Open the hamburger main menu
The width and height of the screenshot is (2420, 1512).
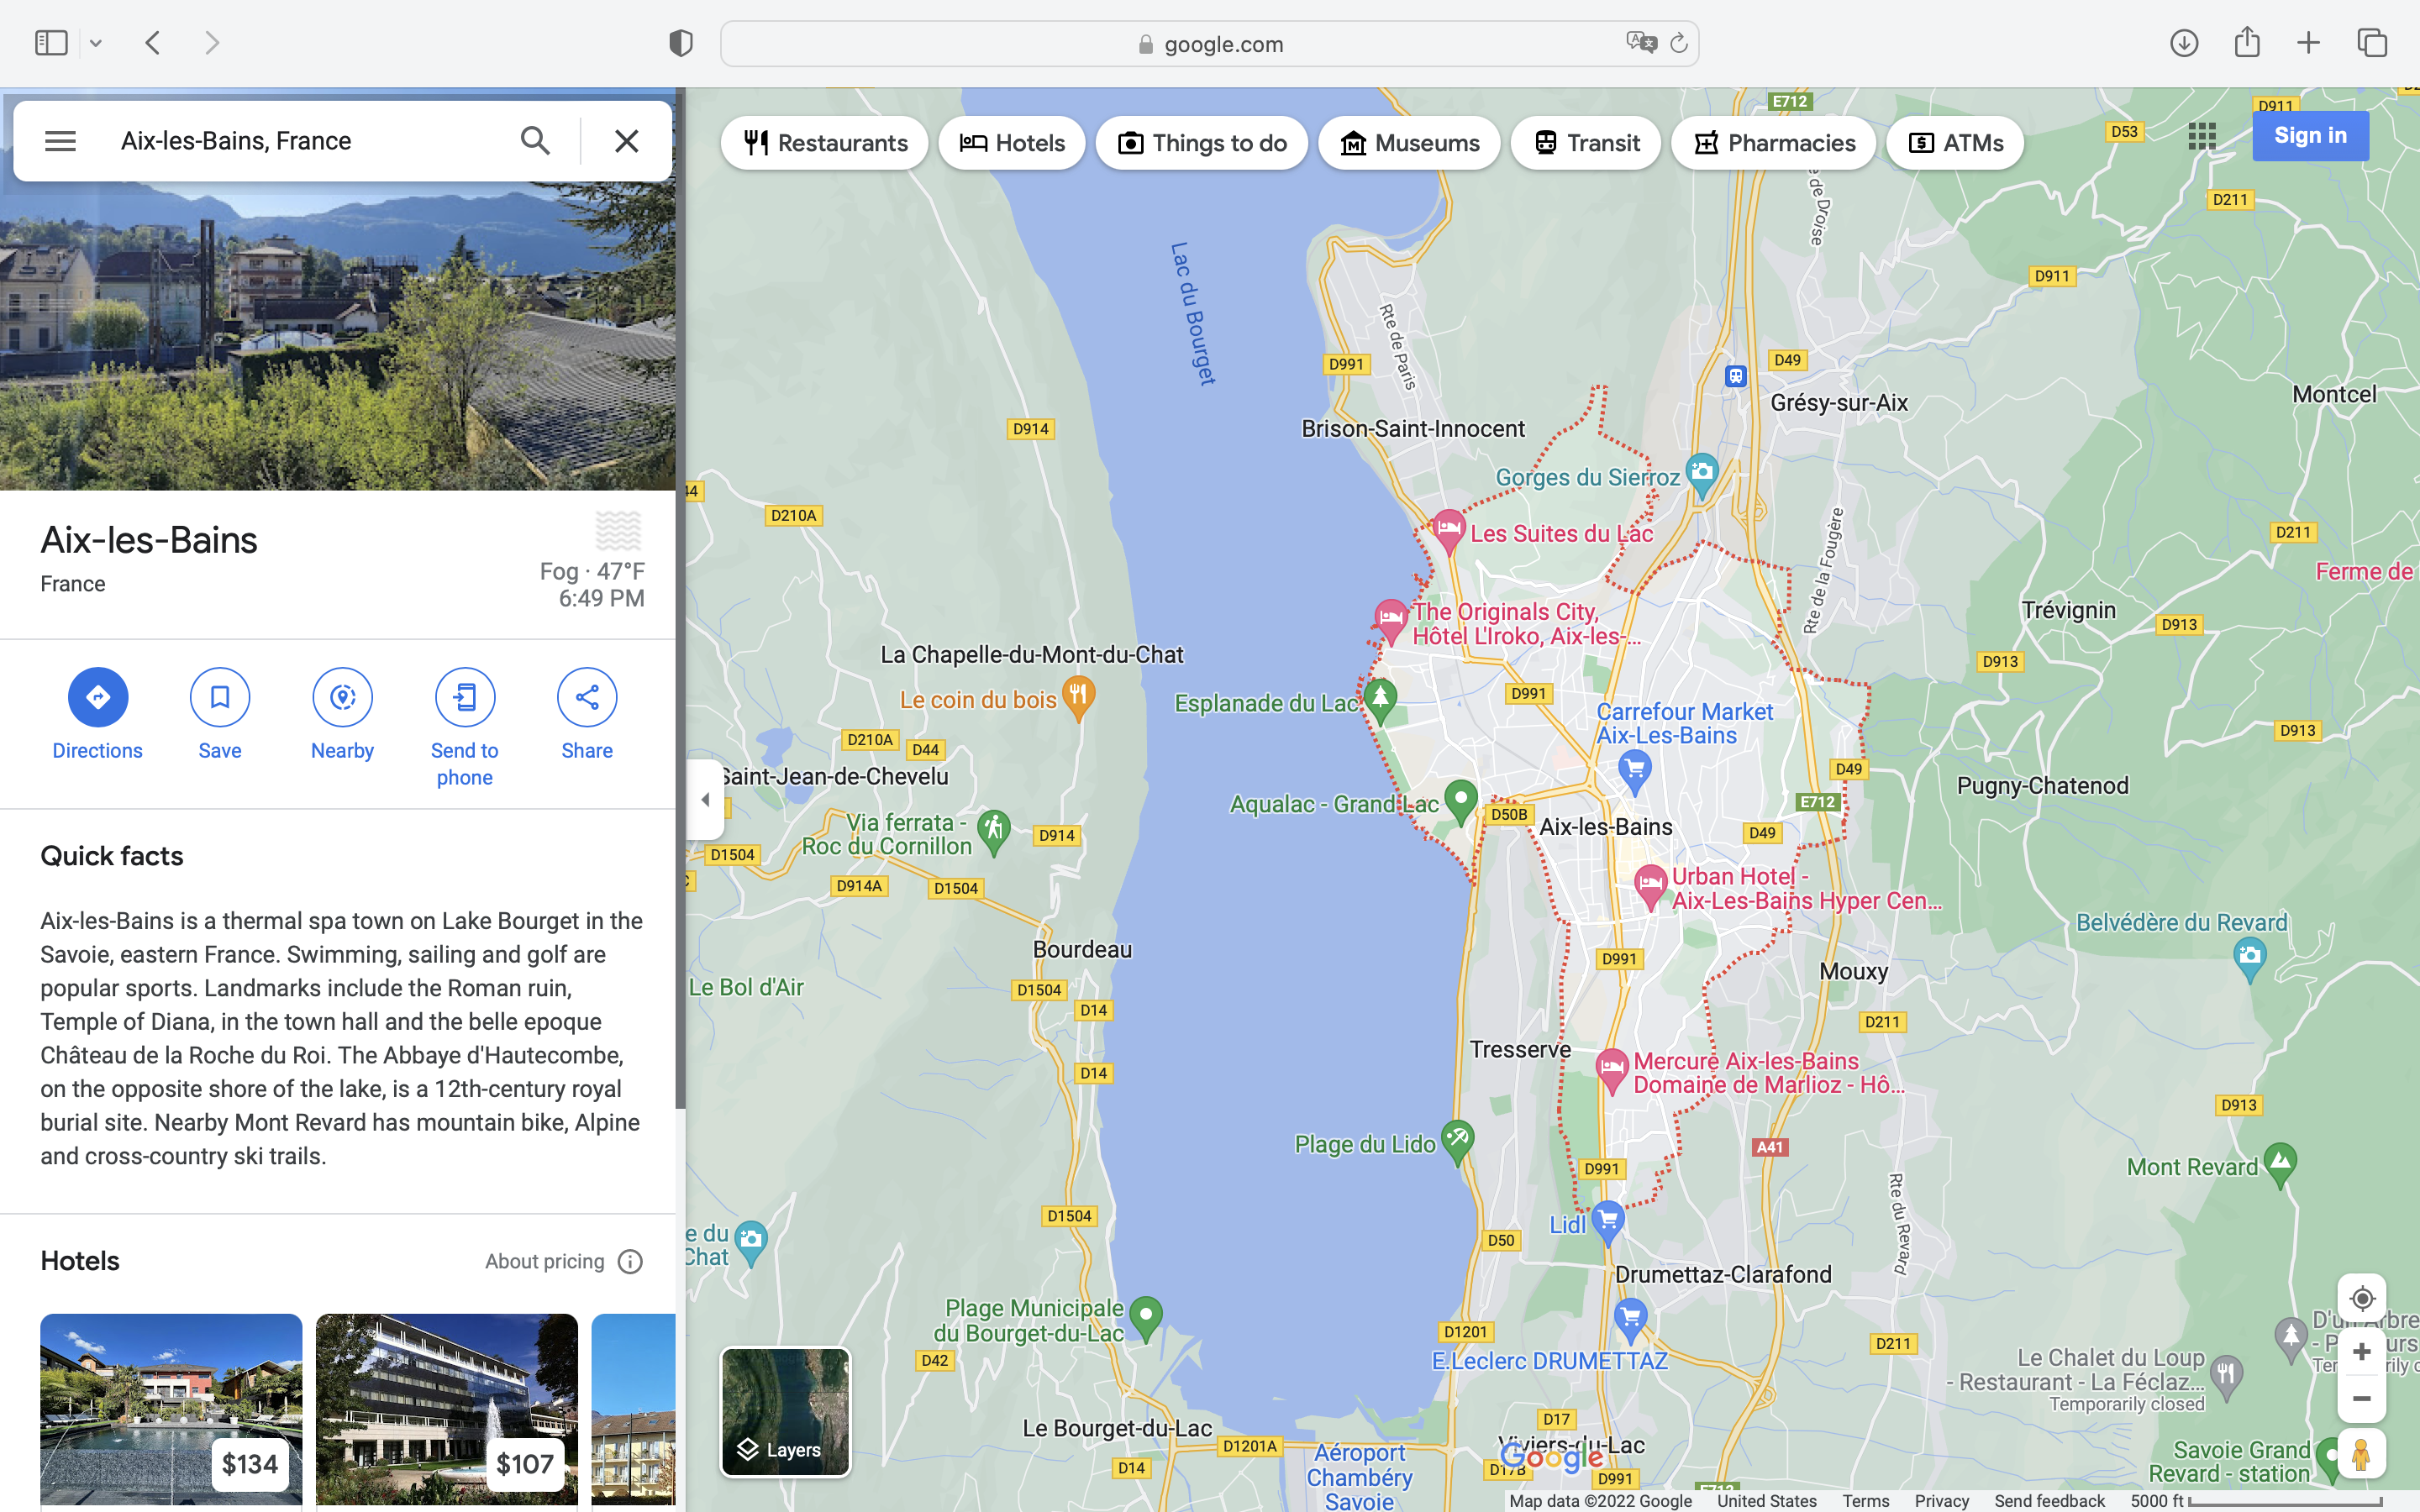(60, 141)
